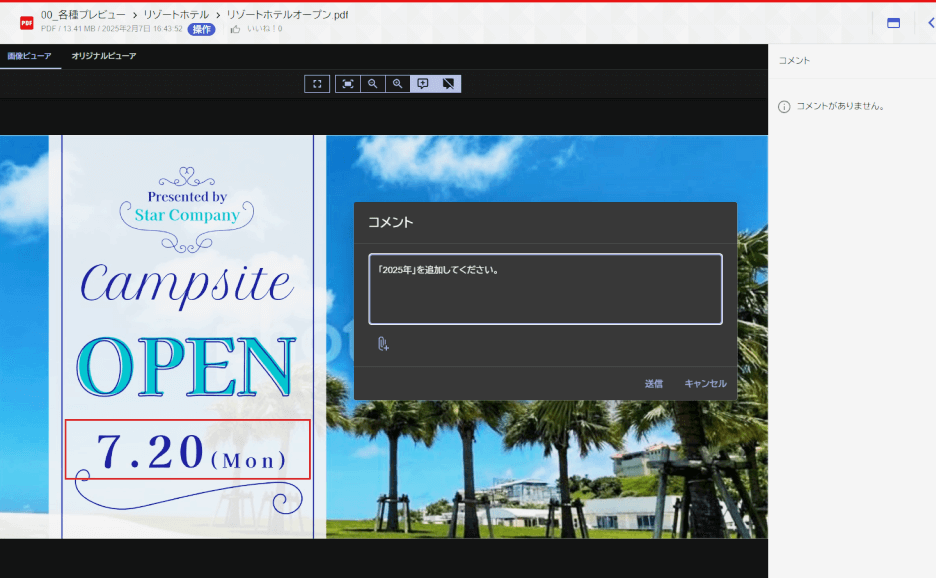Click the fullscreen icon in viewer toolbar
Viewport: 936px width, 578px height.
pyautogui.click(x=317, y=84)
